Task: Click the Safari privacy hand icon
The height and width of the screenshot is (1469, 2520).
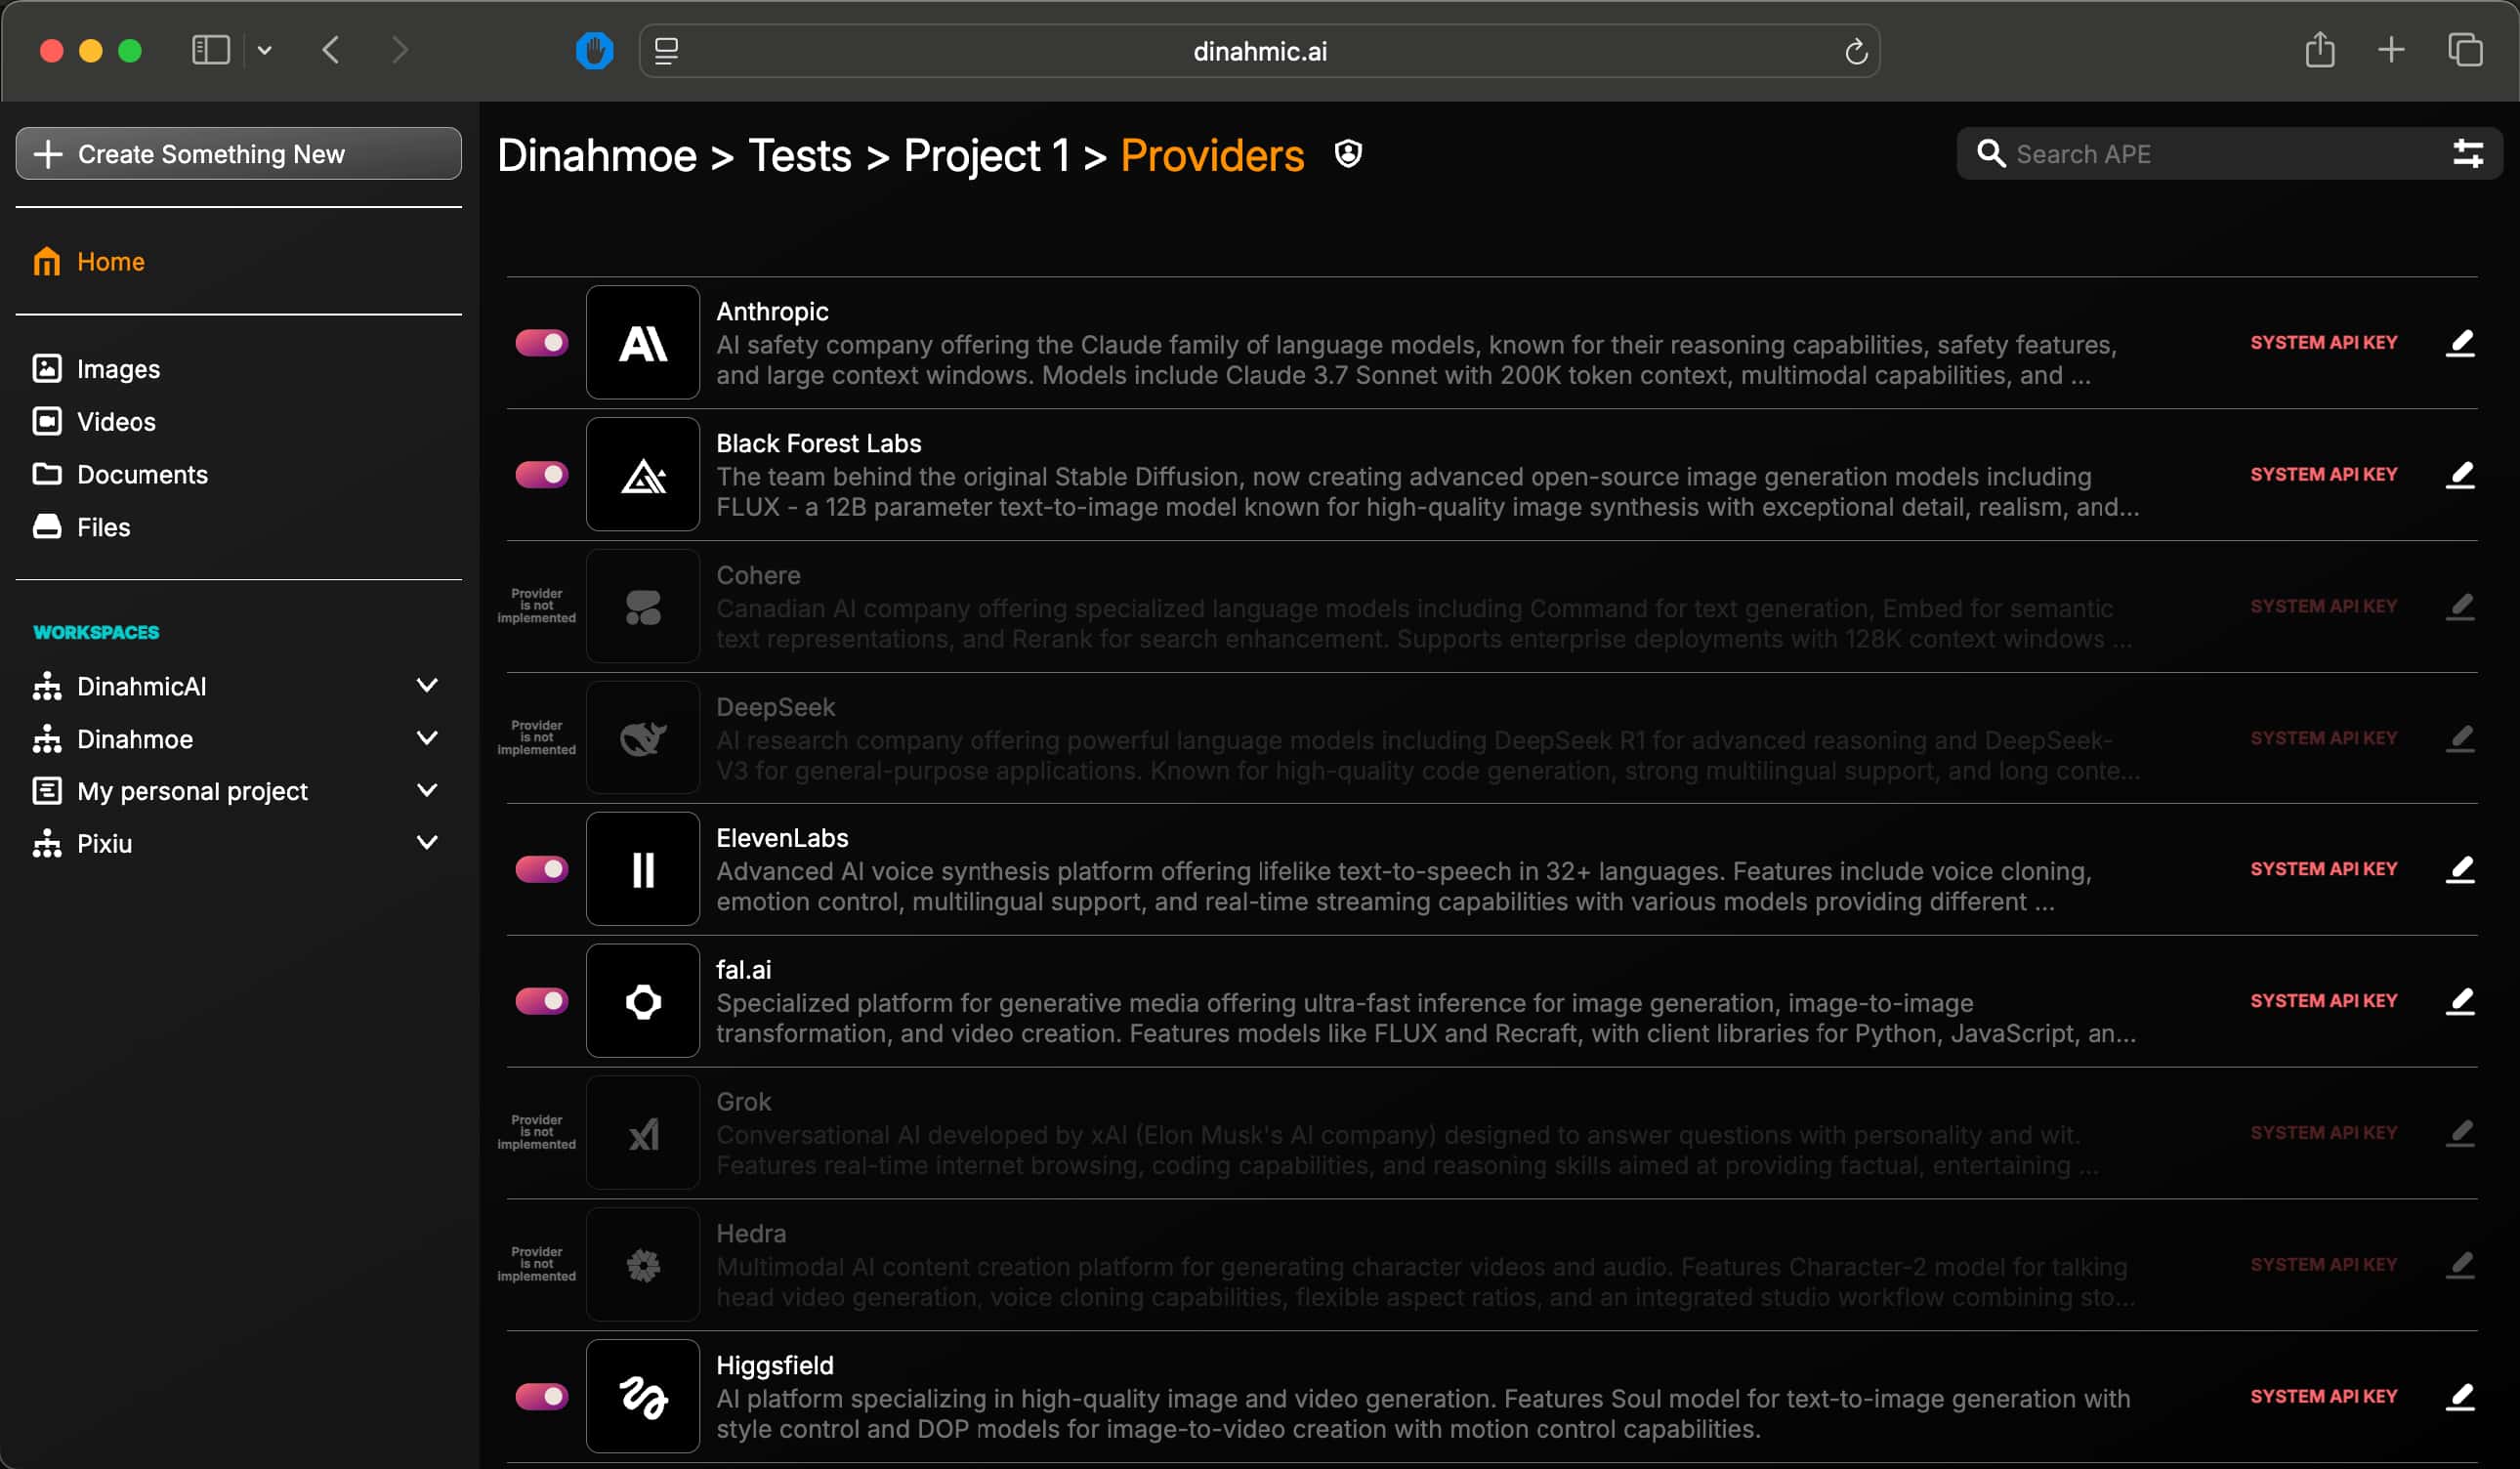Action: pyautogui.click(x=594, y=51)
